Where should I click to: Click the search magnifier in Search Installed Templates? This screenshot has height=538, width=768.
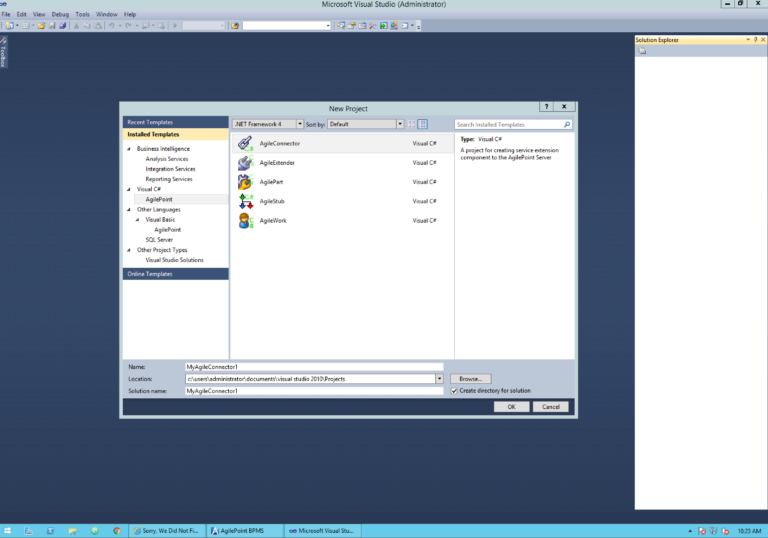567,124
